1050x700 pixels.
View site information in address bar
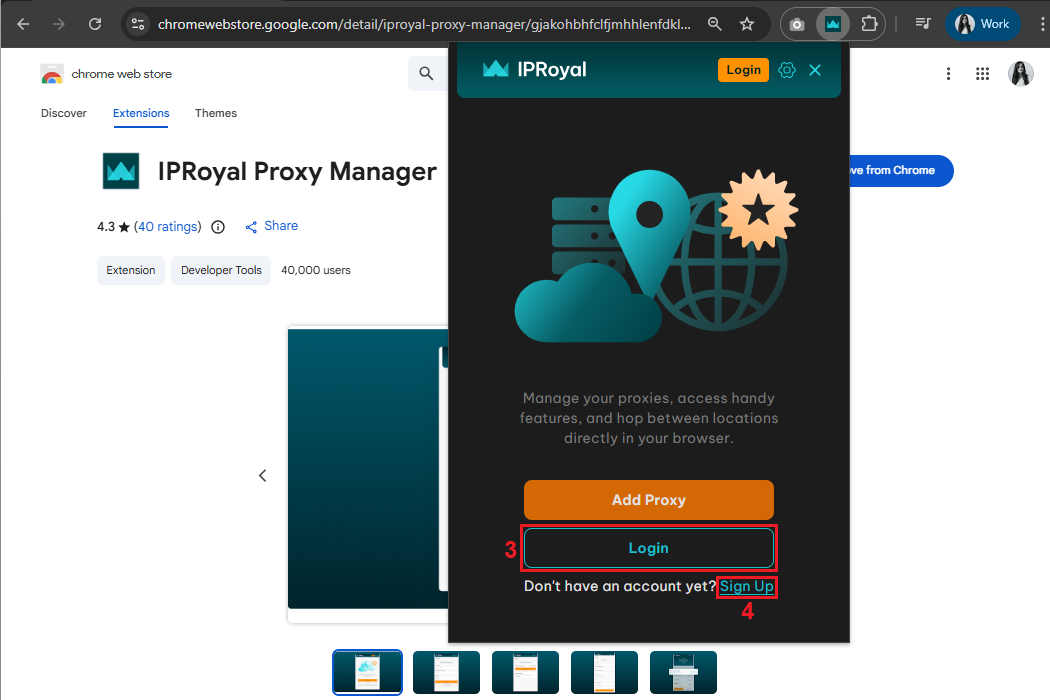click(x=138, y=24)
